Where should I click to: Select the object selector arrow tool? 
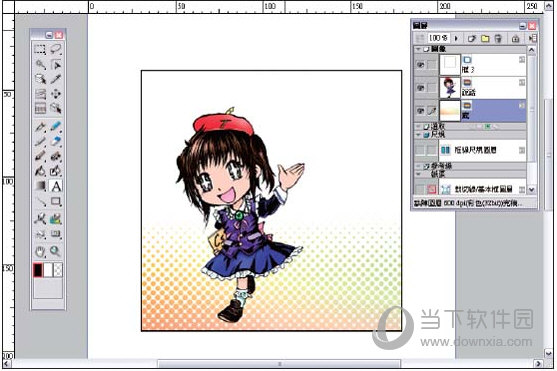[x=56, y=64]
